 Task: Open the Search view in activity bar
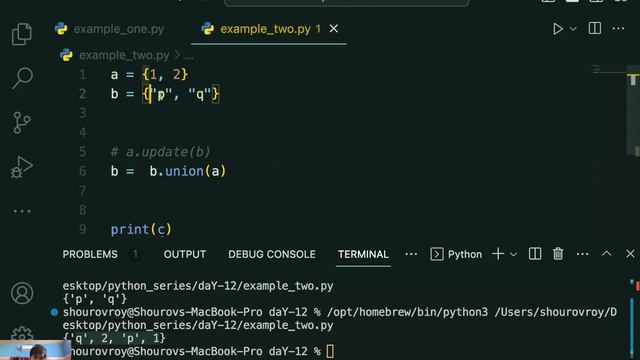click(22, 78)
